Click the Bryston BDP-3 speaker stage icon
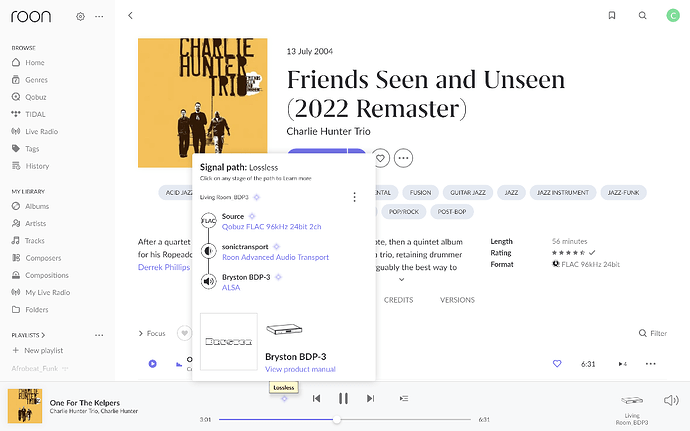The image size is (690, 431). tap(209, 281)
